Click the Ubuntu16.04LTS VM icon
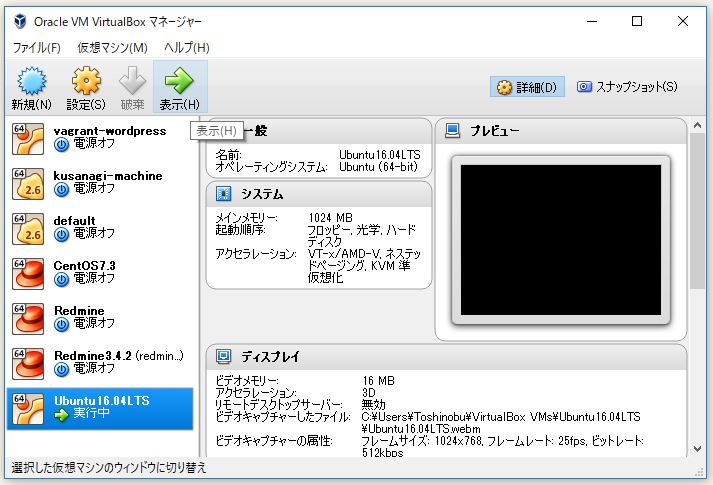Viewport: 713px width, 485px height. tap(28, 409)
